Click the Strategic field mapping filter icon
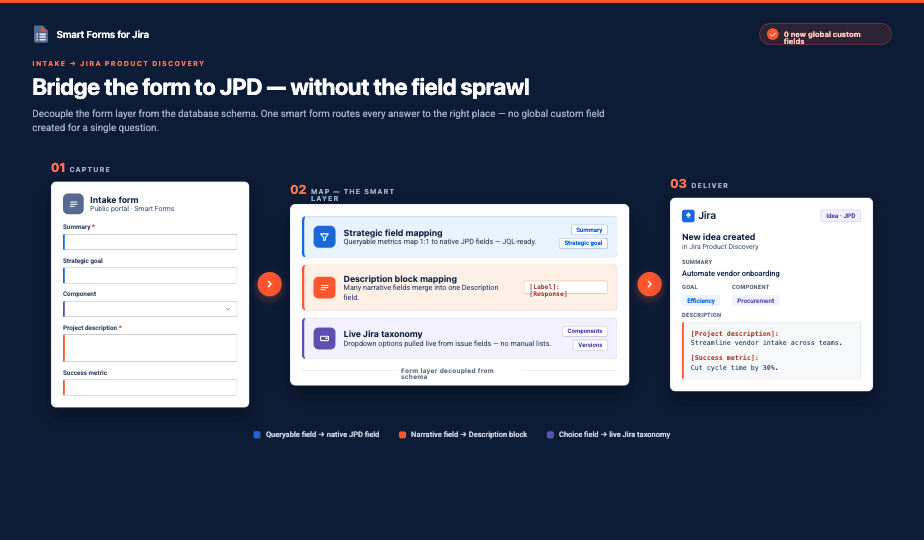Screen dimensions: 924x540 (x=324, y=237)
